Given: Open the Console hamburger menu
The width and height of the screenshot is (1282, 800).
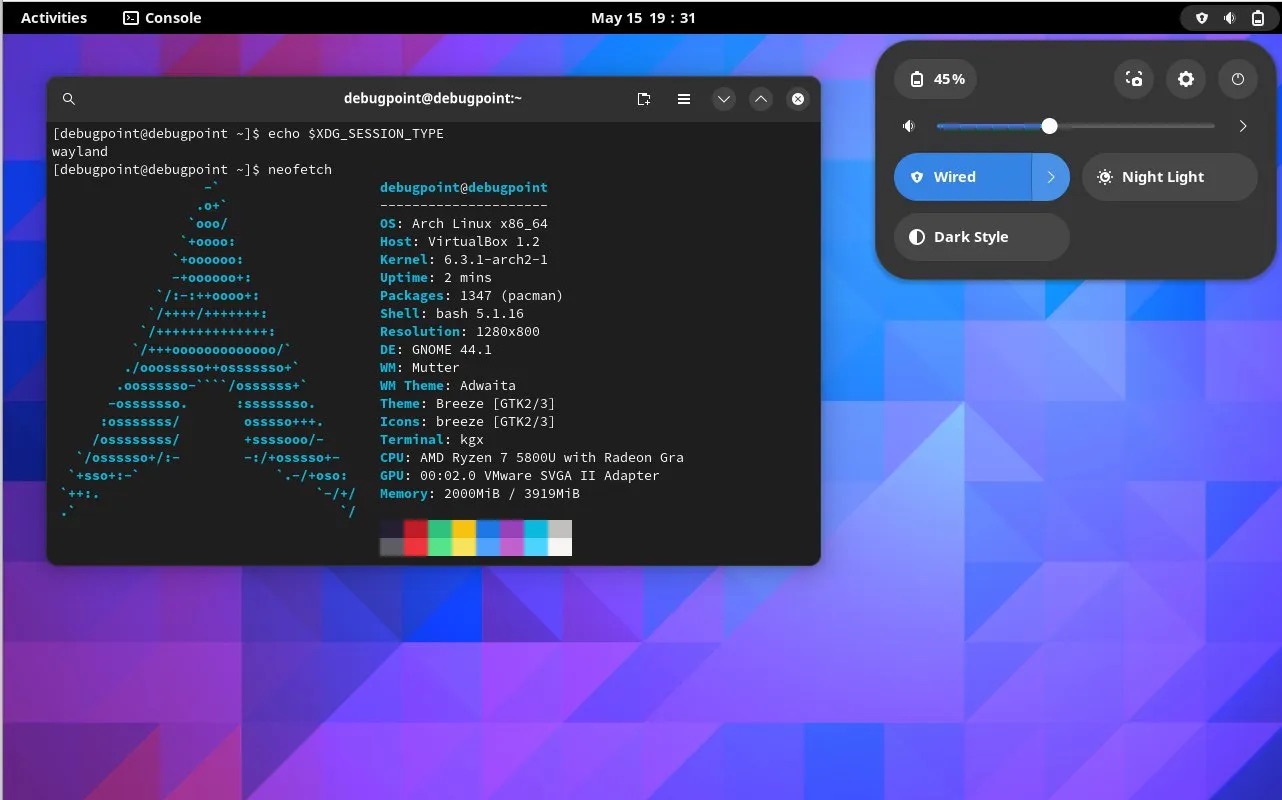Looking at the screenshot, I should [684, 98].
